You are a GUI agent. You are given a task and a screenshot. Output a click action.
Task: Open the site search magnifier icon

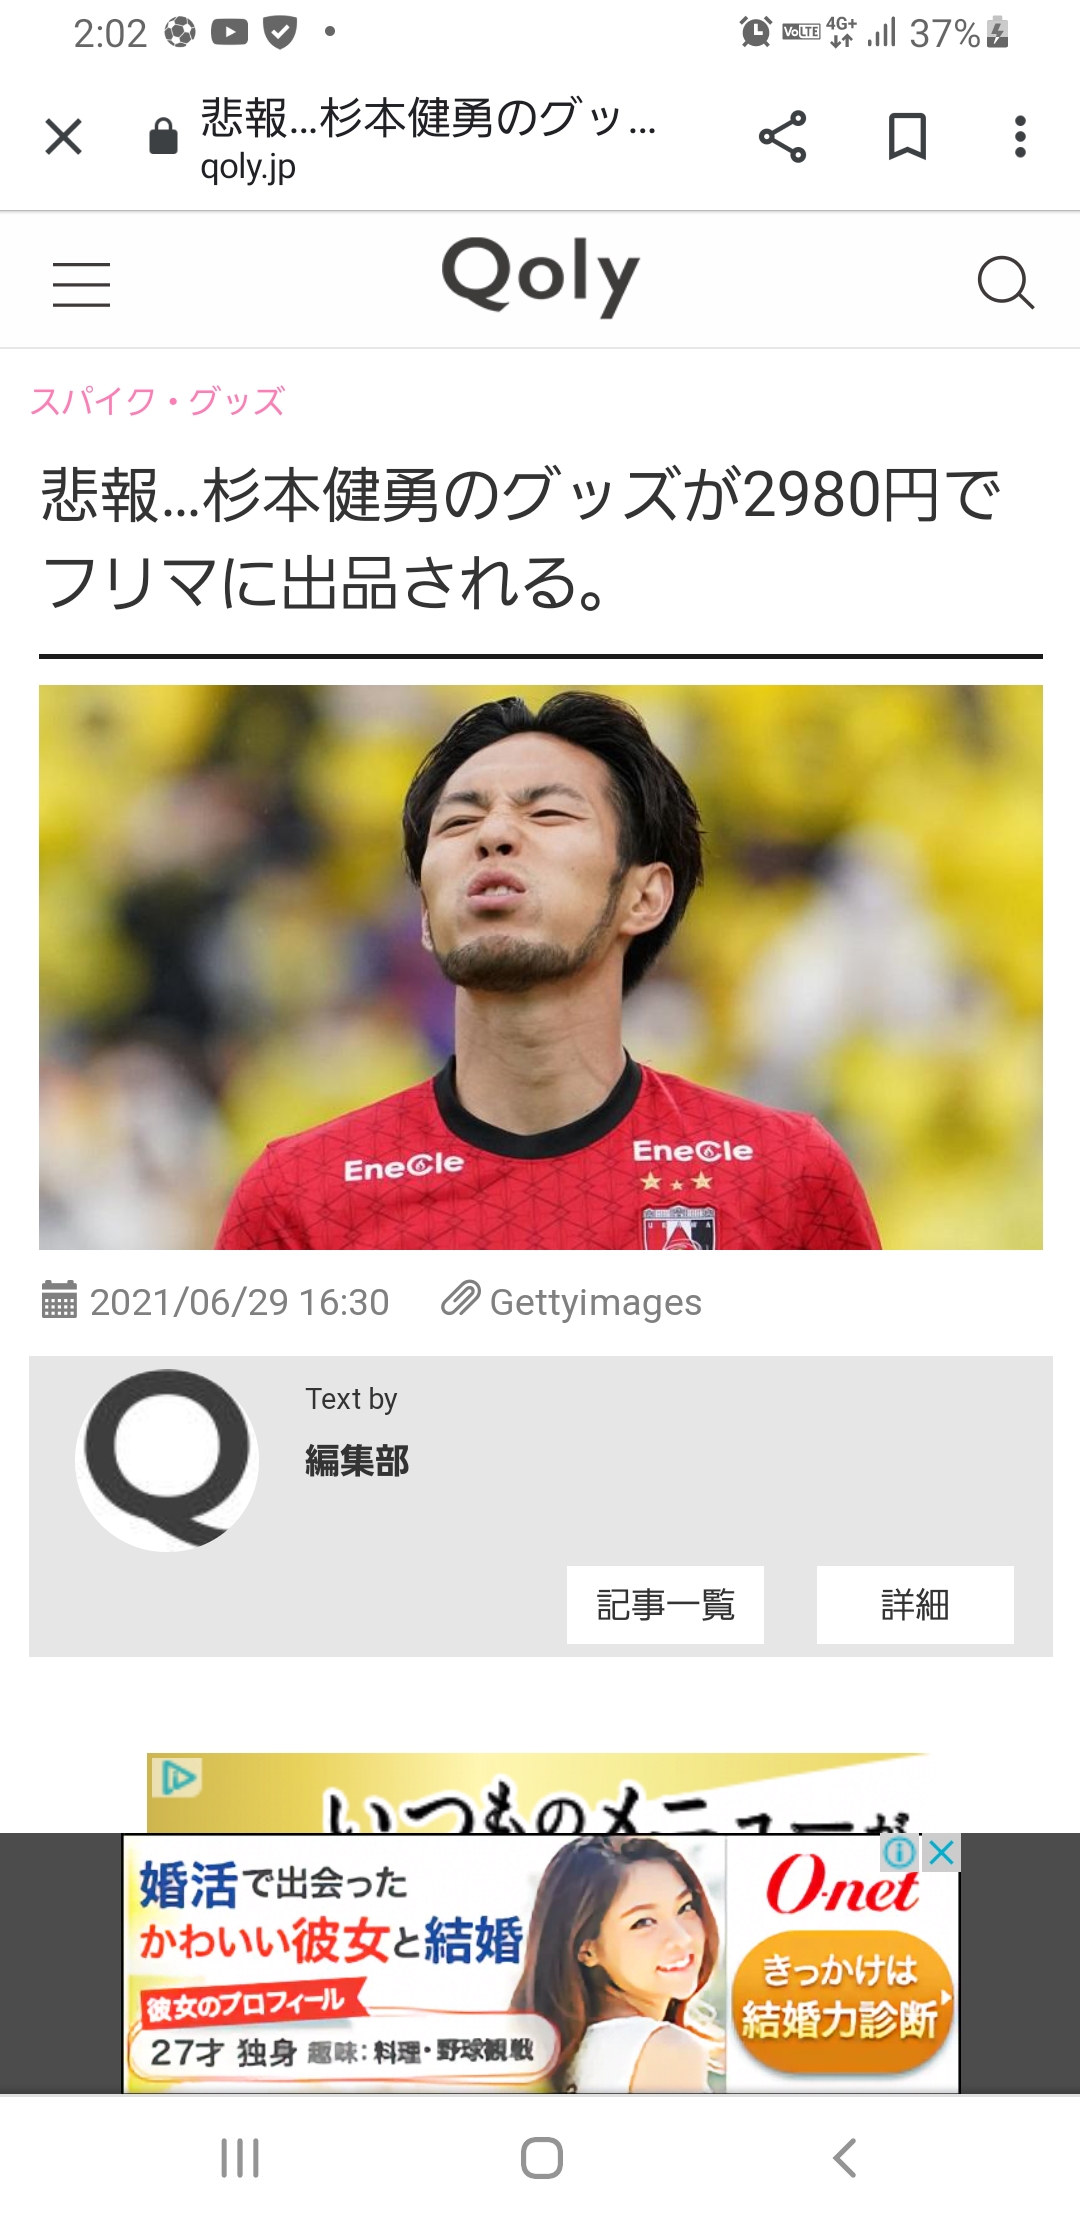click(x=1005, y=283)
